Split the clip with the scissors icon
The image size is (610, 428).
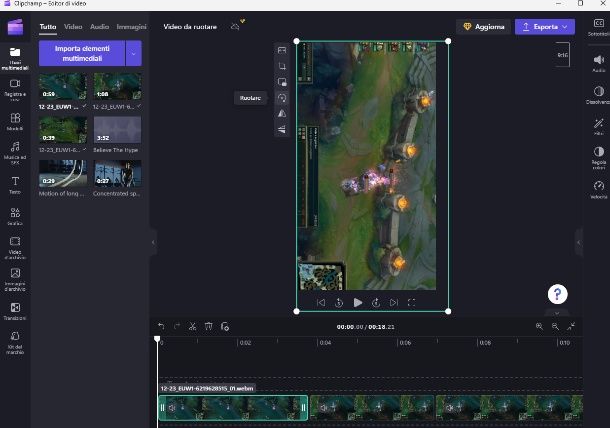193,326
